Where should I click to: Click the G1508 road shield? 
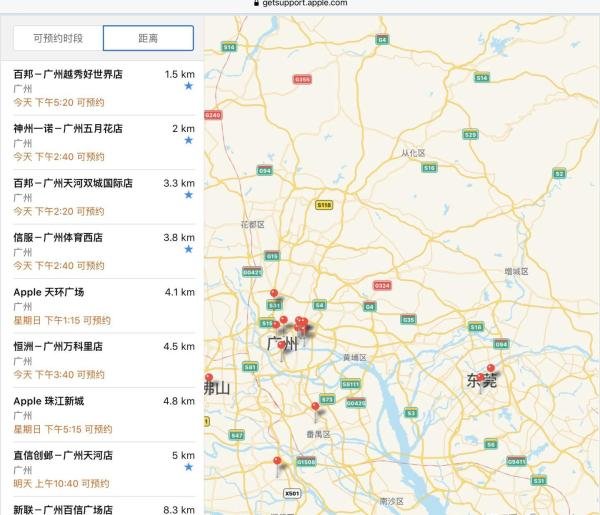(306, 462)
